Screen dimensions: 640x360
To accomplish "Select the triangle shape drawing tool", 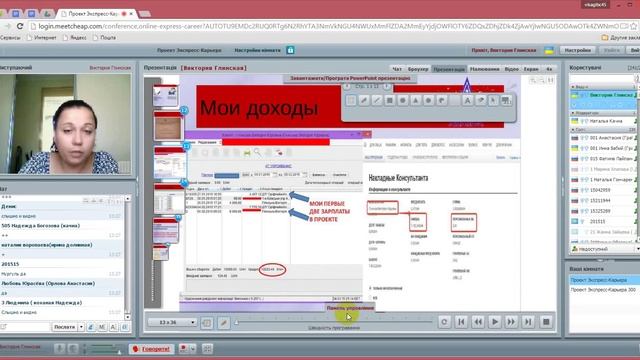I will [x=416, y=100].
